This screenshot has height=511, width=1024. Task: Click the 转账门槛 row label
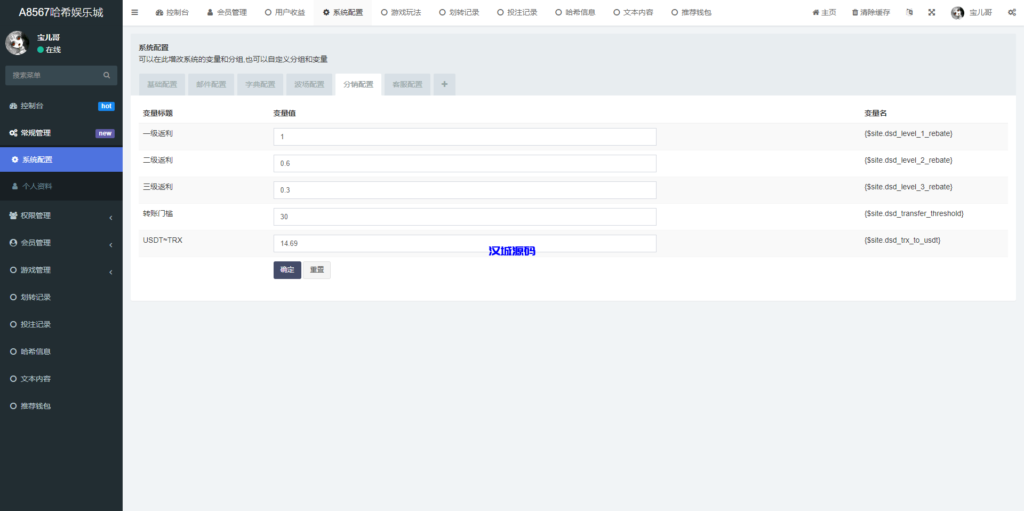(x=157, y=213)
